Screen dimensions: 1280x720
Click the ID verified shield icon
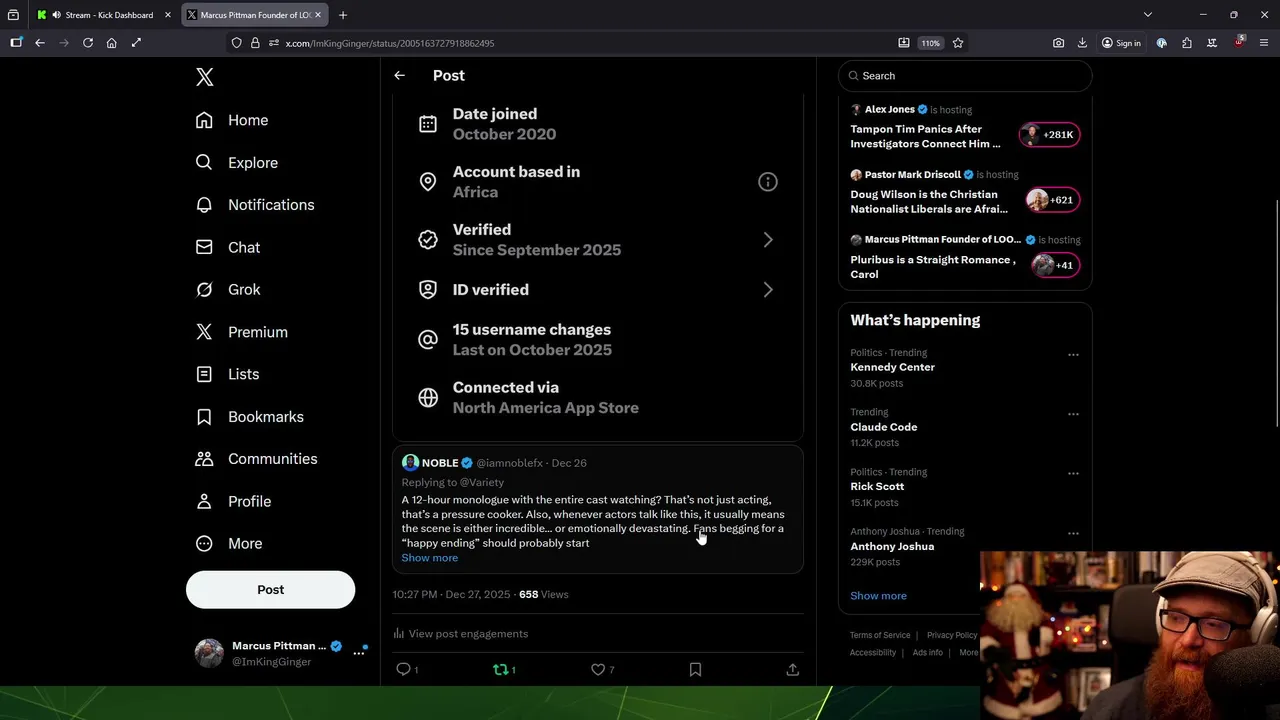428,290
